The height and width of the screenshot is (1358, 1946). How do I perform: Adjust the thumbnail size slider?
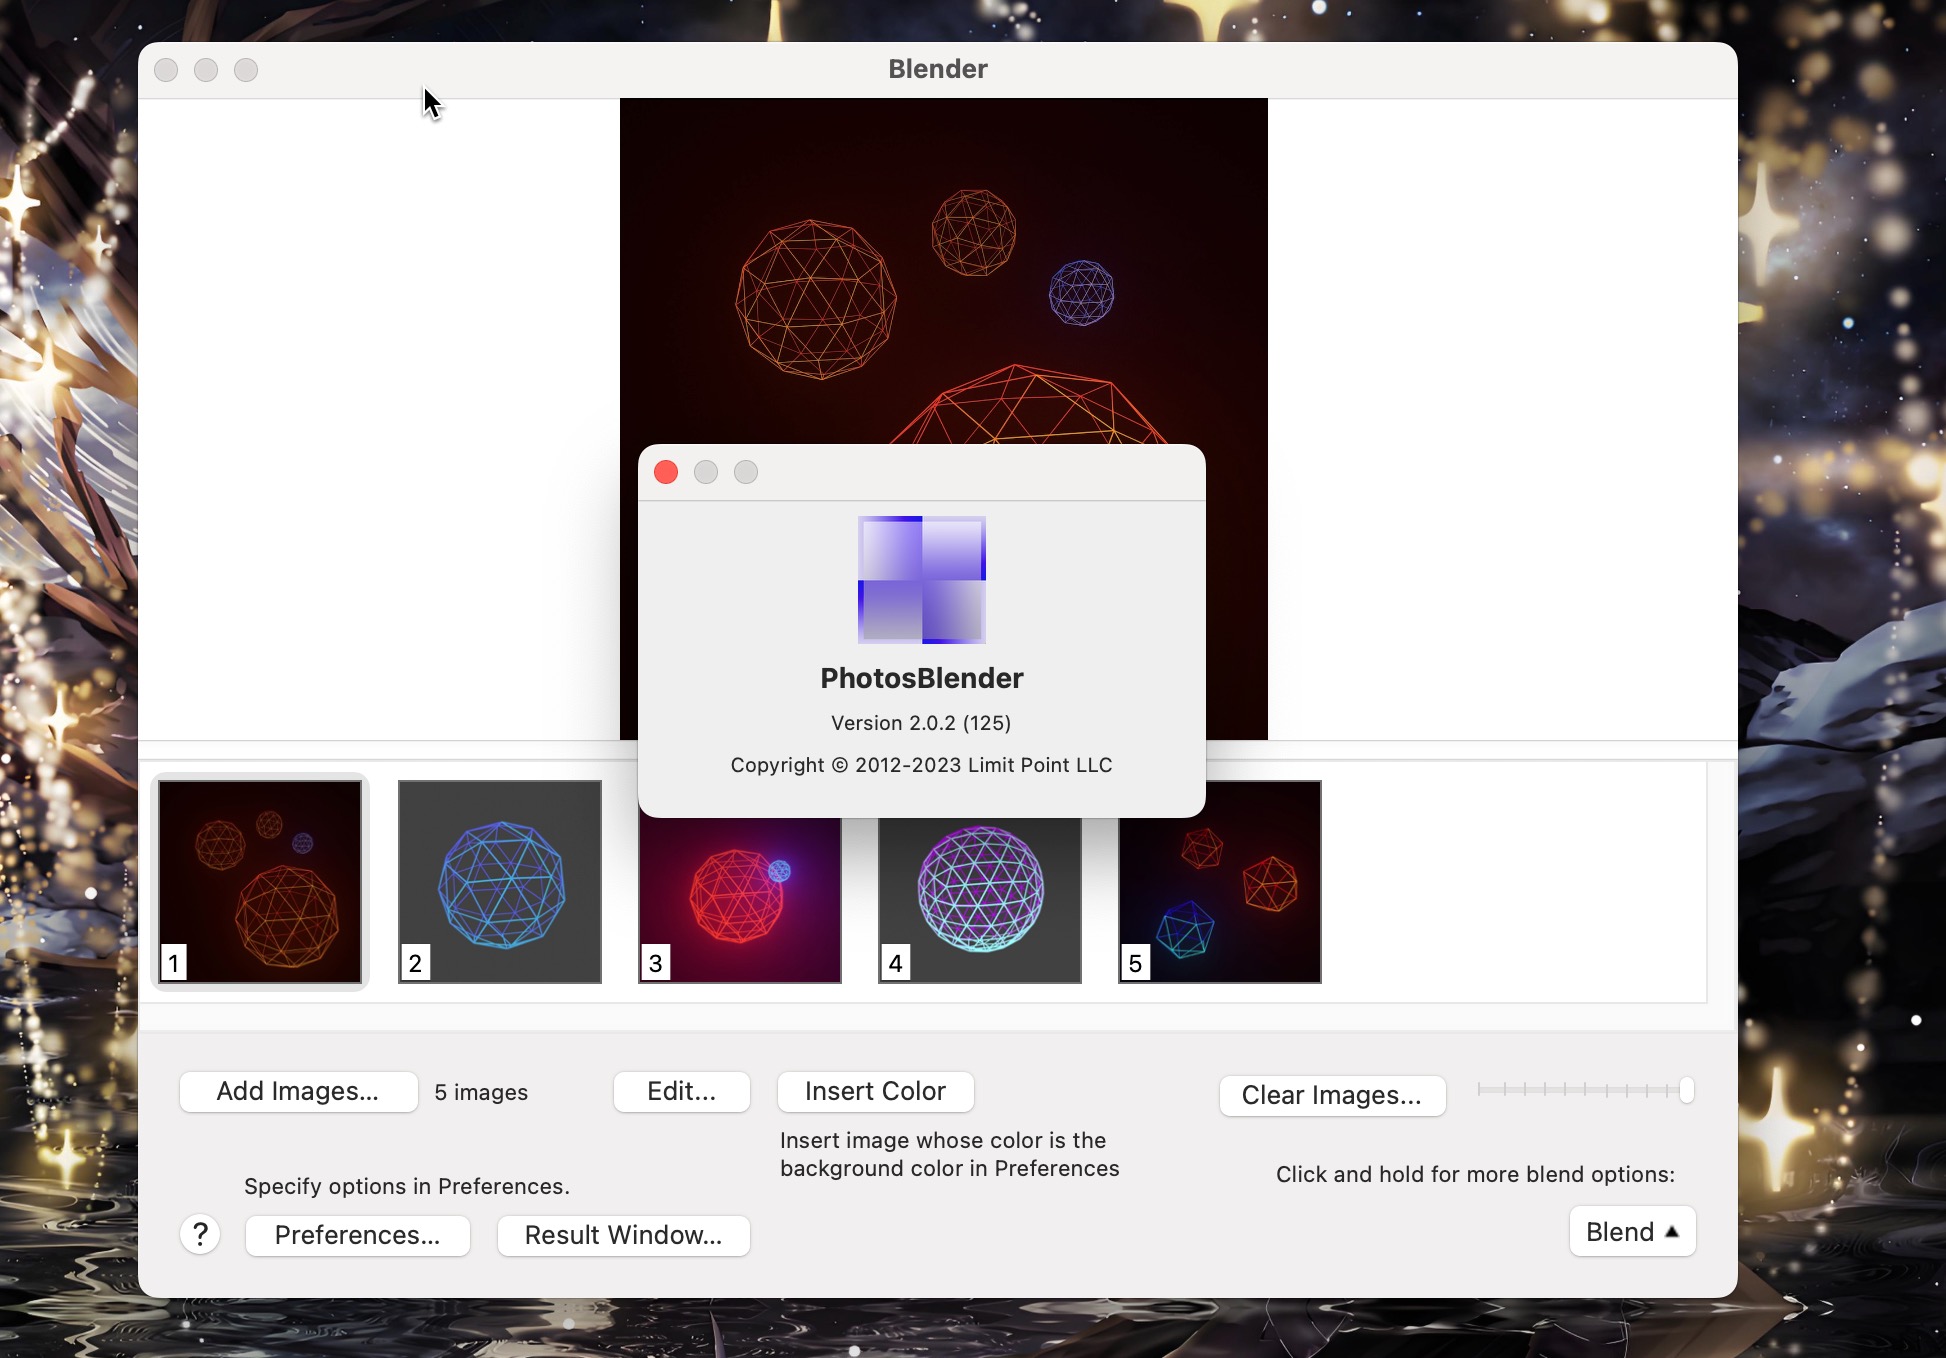click(x=1585, y=1090)
